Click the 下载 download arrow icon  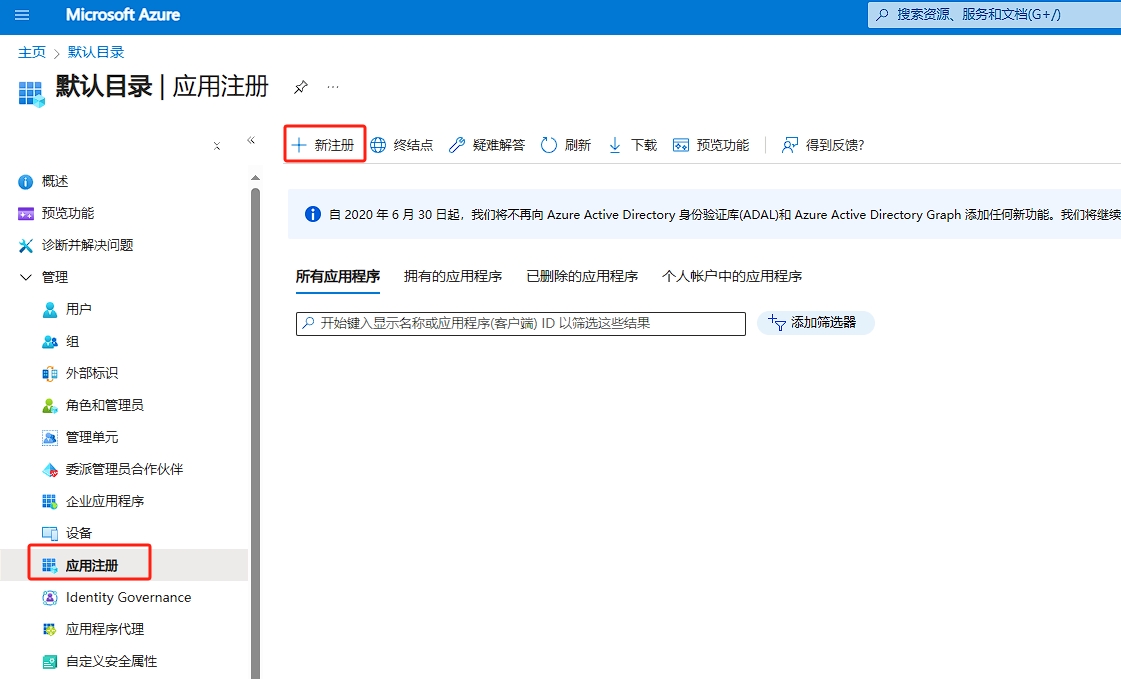(615, 145)
